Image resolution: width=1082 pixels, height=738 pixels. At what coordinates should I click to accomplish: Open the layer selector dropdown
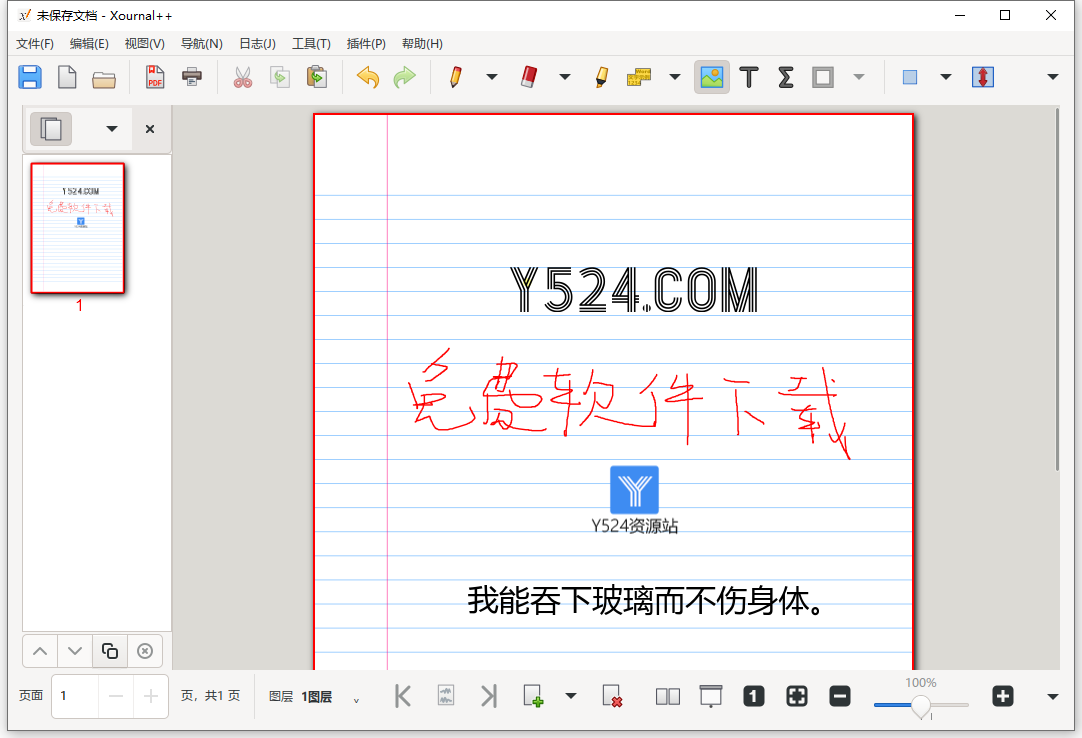tap(356, 700)
